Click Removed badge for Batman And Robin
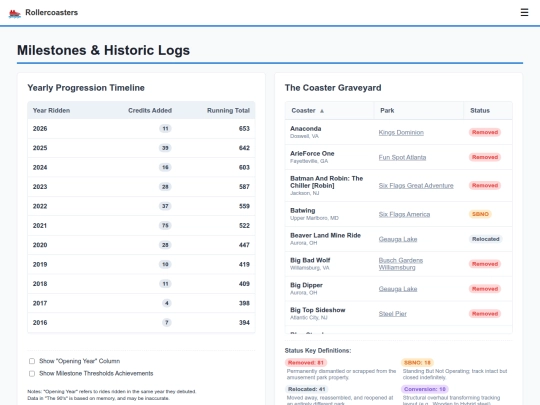The height and width of the screenshot is (405, 540). (485, 185)
